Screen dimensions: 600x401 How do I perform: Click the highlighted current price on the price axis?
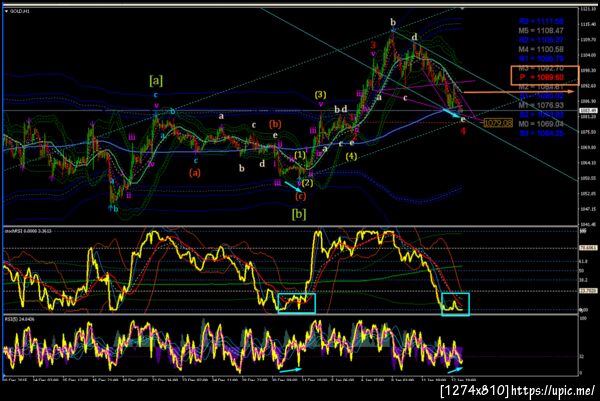click(586, 111)
